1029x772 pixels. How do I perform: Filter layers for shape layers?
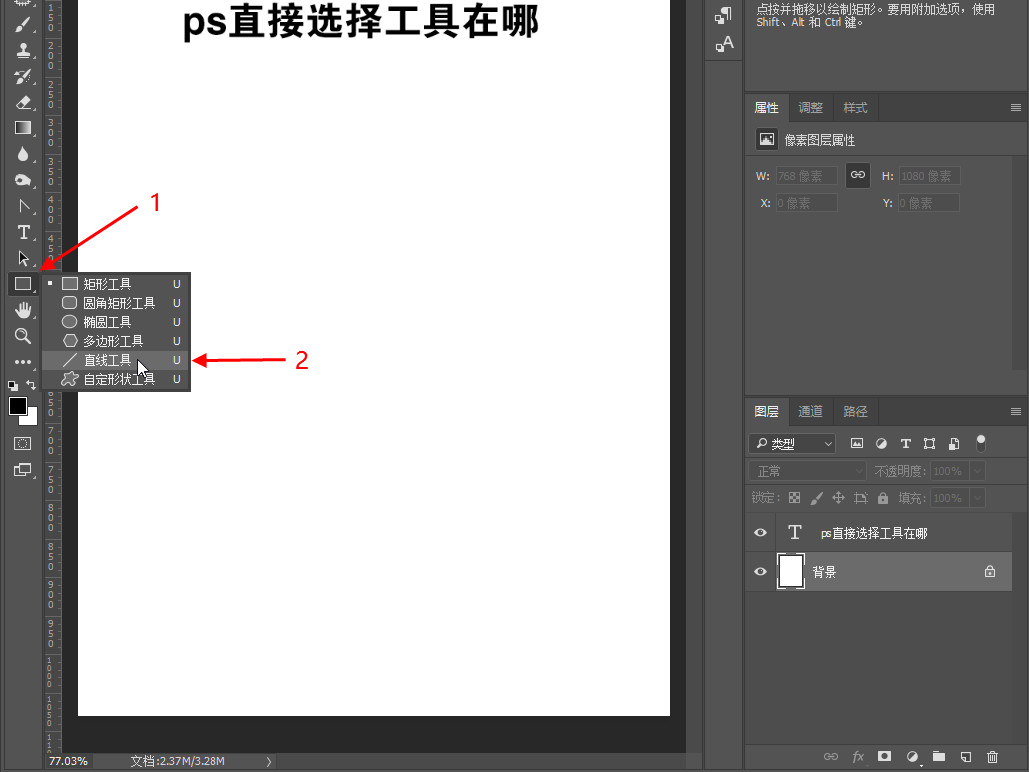[x=929, y=444]
